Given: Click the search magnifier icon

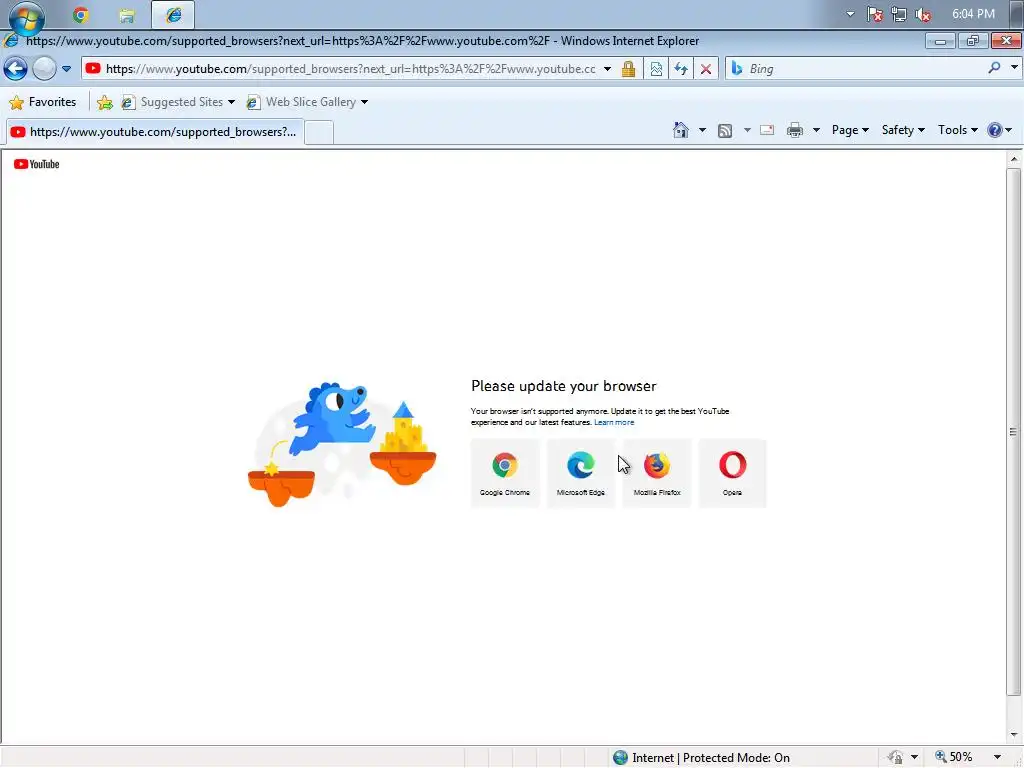Looking at the screenshot, I should 994,68.
